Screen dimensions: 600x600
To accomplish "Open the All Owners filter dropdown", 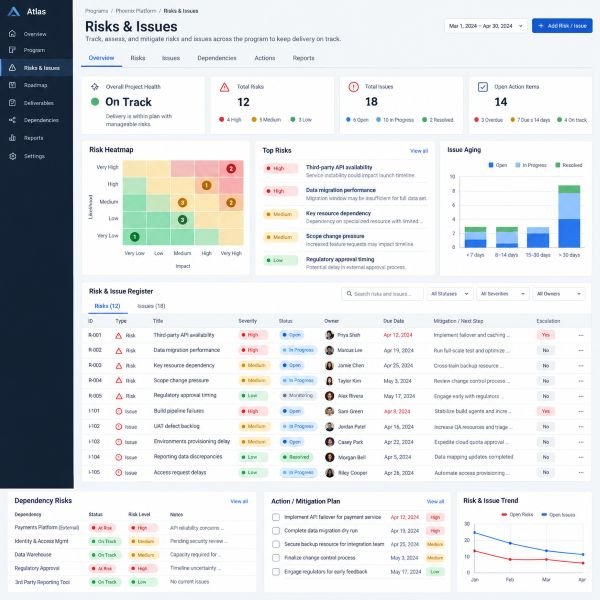I will pyautogui.click(x=559, y=294).
